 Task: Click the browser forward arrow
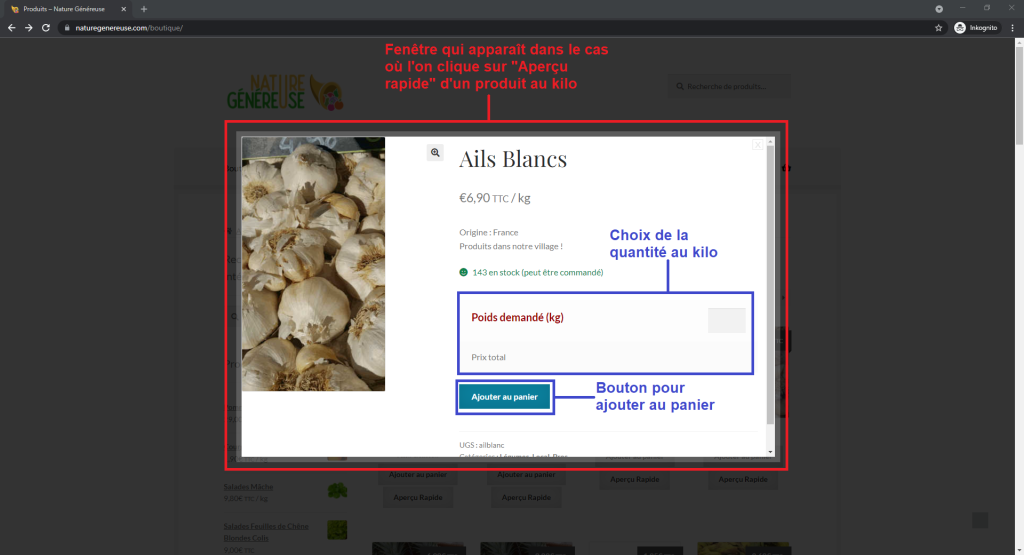point(29,28)
